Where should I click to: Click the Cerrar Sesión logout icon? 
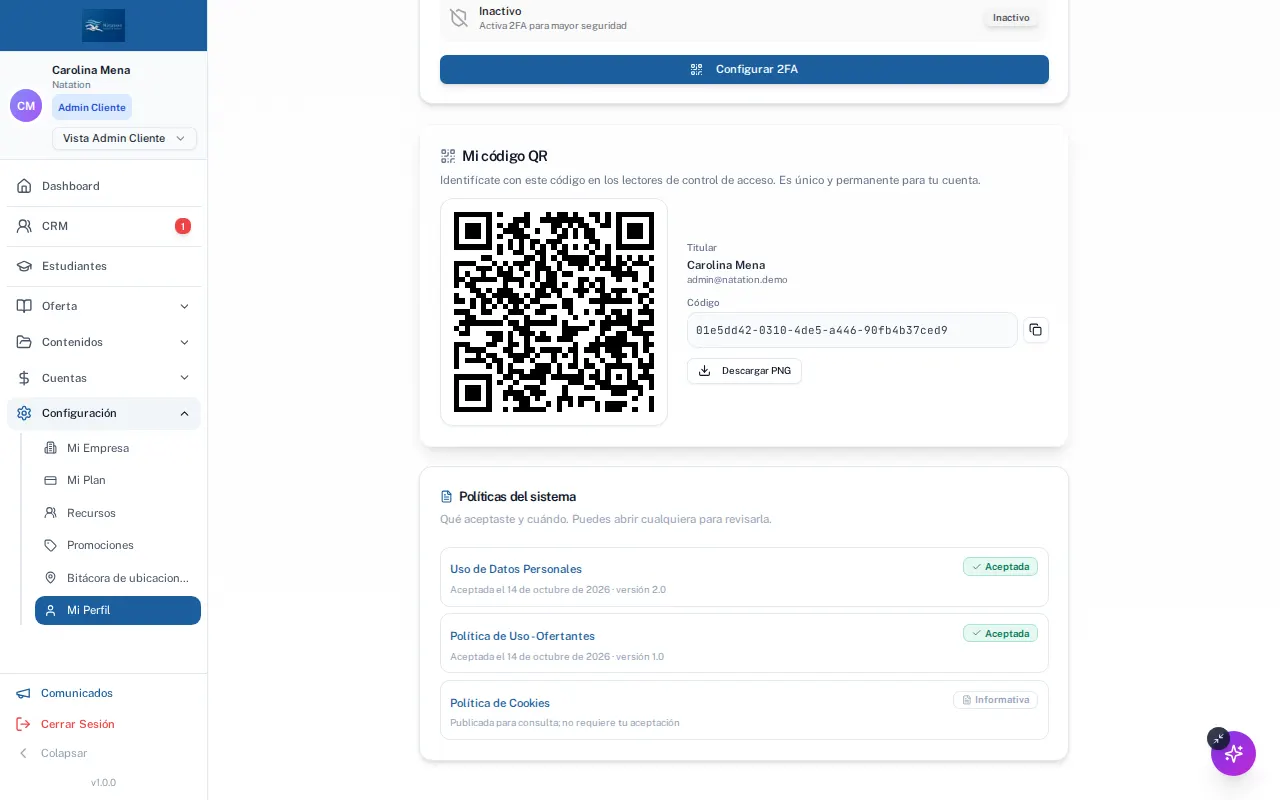tap(23, 724)
